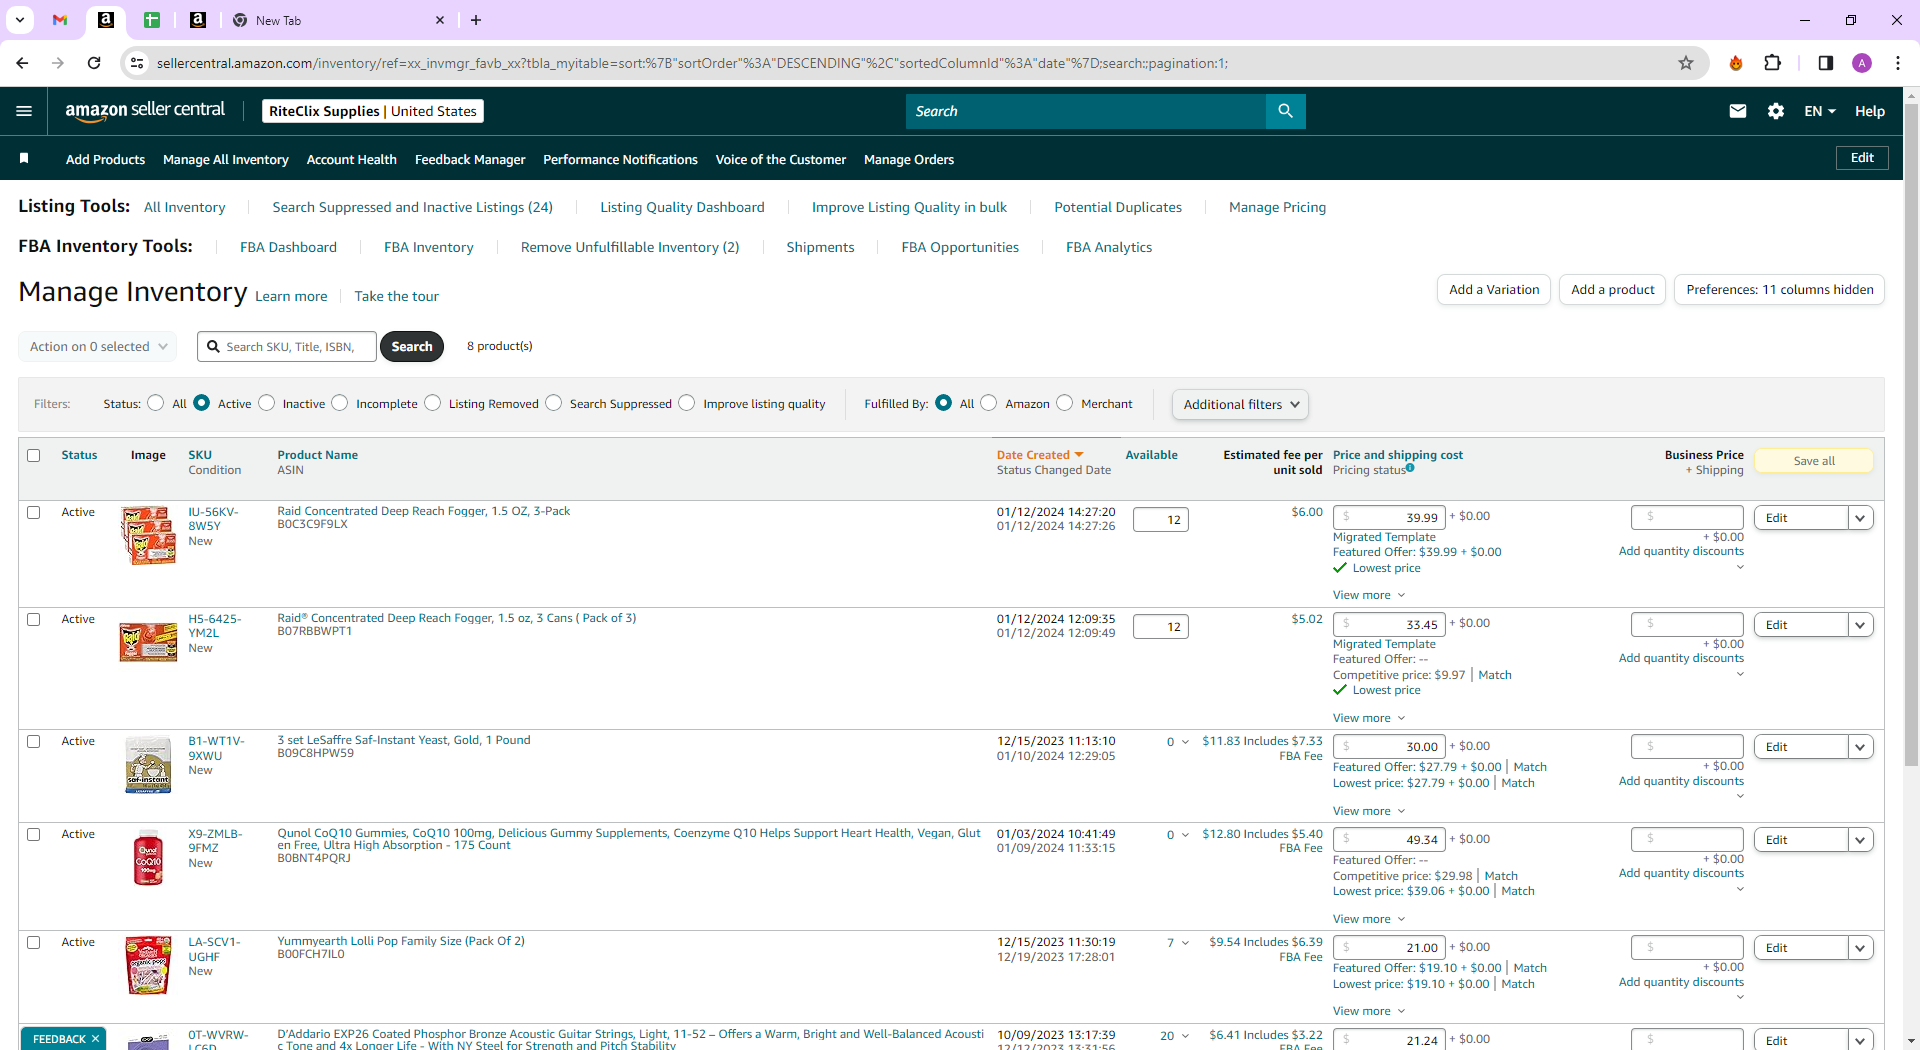
Task: Select the Listing Removed radio button
Action: pyautogui.click(x=433, y=403)
